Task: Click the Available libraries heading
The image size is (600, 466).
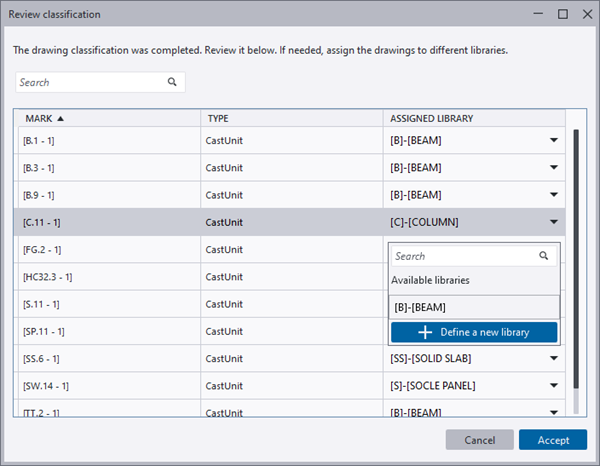Action: pos(430,280)
